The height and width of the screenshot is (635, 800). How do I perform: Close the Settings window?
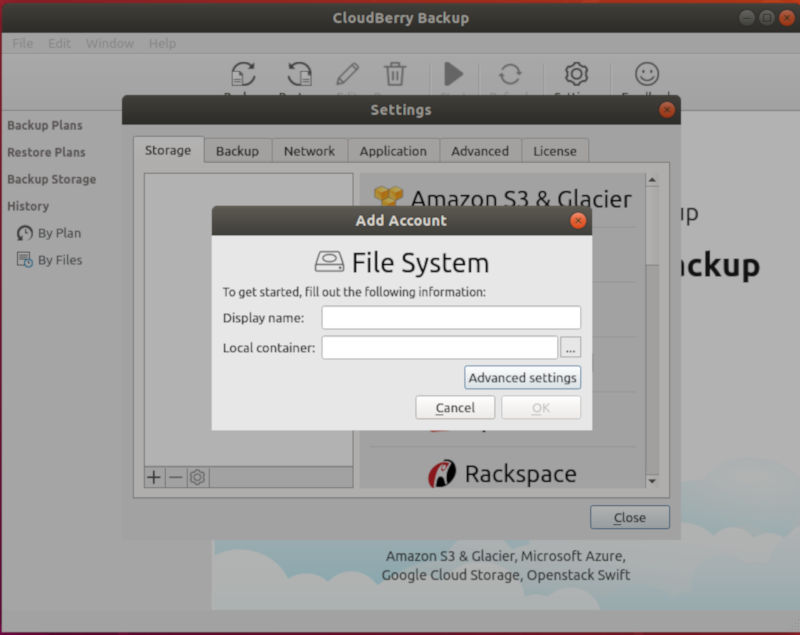pyautogui.click(x=629, y=517)
